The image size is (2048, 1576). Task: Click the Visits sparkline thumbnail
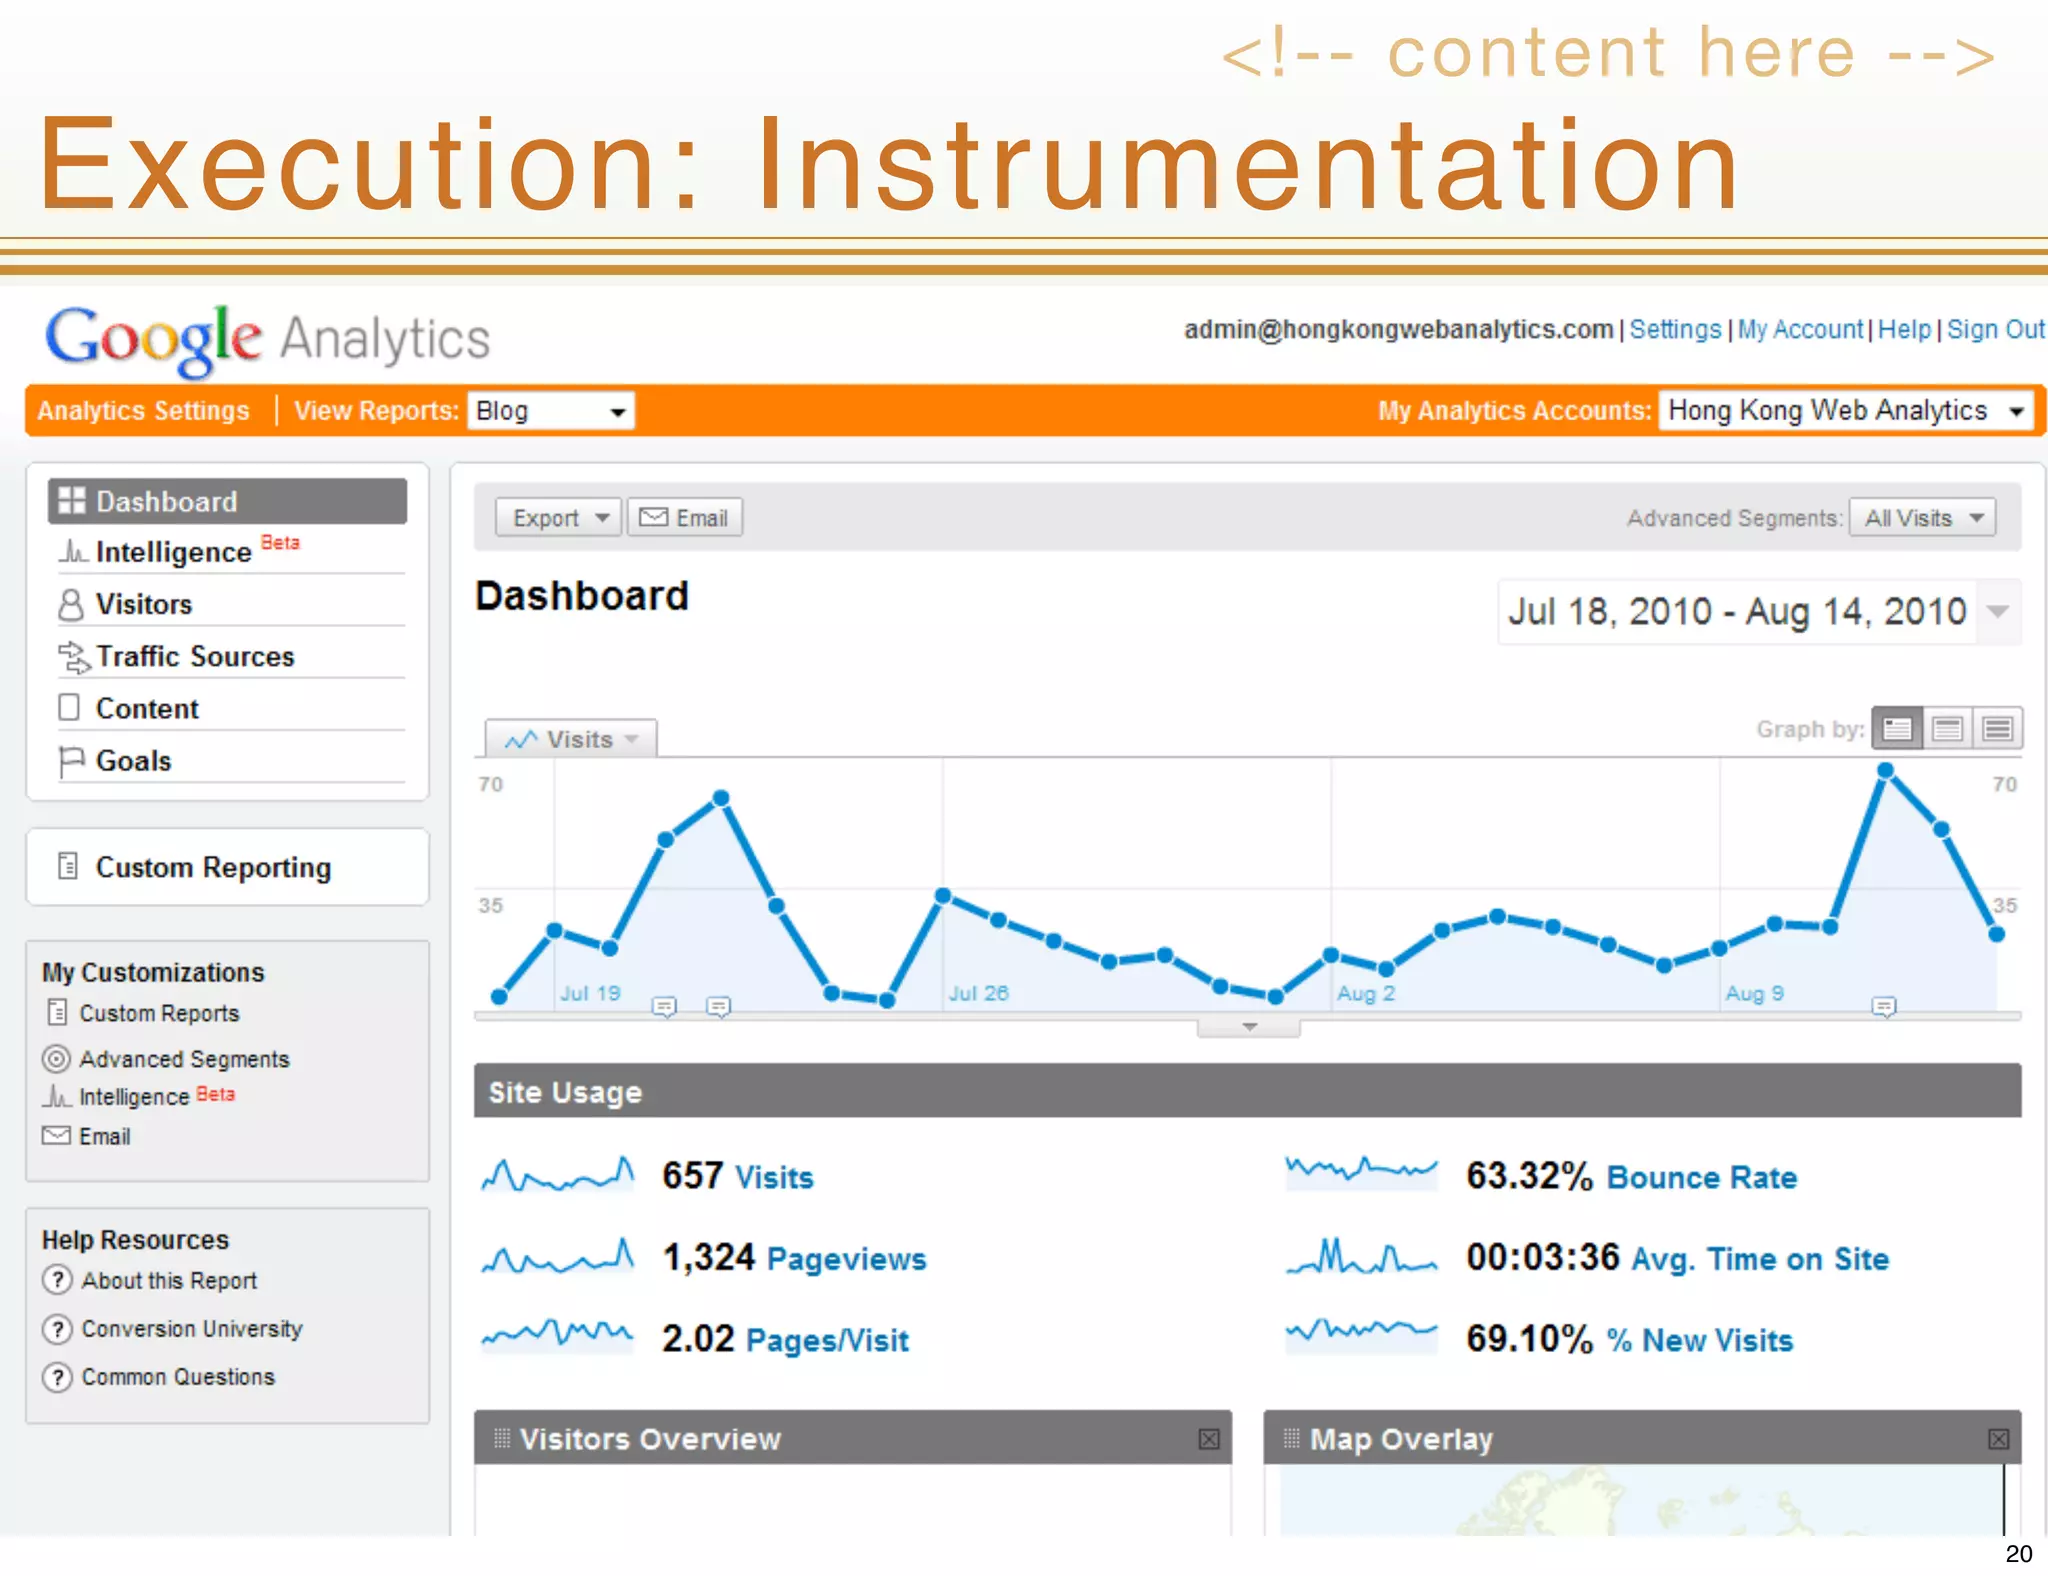(x=558, y=1175)
